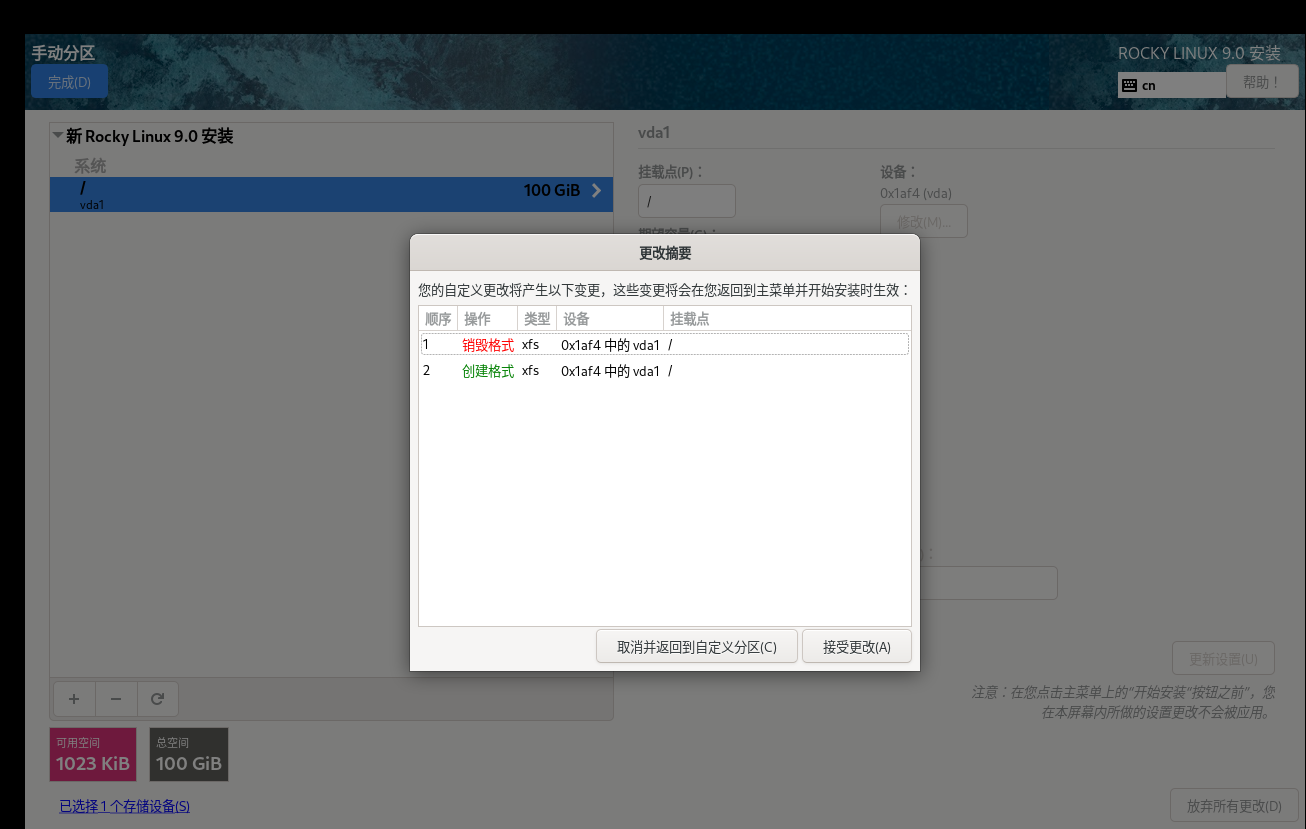The height and width of the screenshot is (829, 1306).
Task: Select the / vda1 partition row
Action: tap(331, 194)
